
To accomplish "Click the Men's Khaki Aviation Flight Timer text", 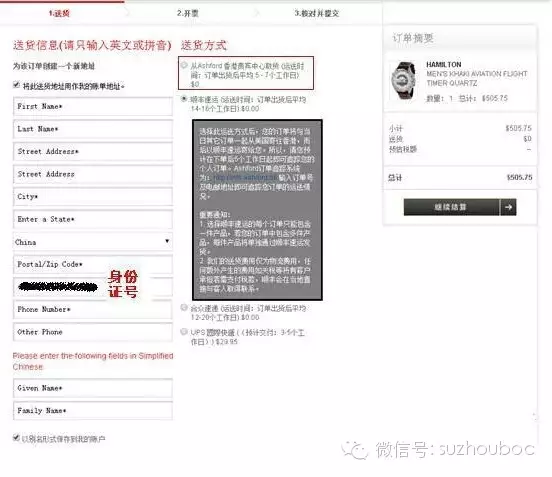I will tap(477, 78).
